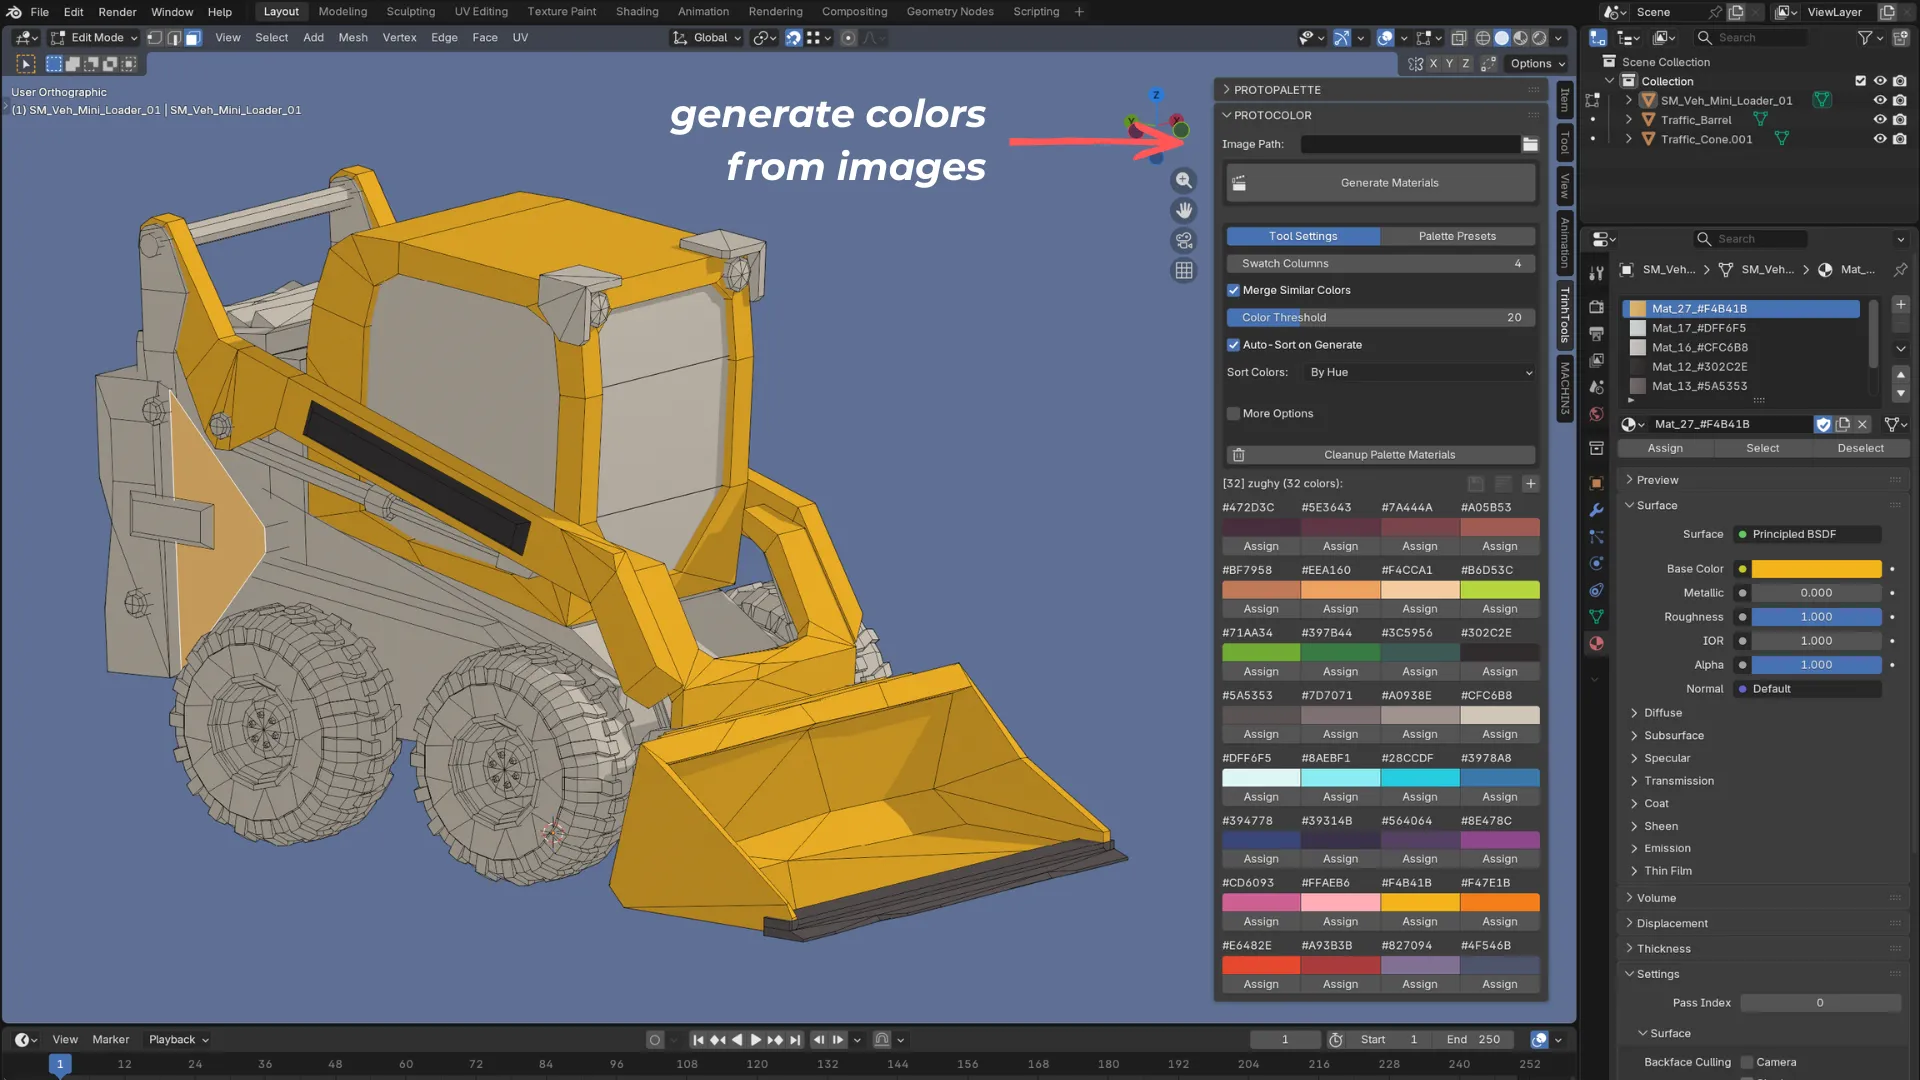Switch to the Shading workspace tab
1920x1080 pixels.
point(636,12)
